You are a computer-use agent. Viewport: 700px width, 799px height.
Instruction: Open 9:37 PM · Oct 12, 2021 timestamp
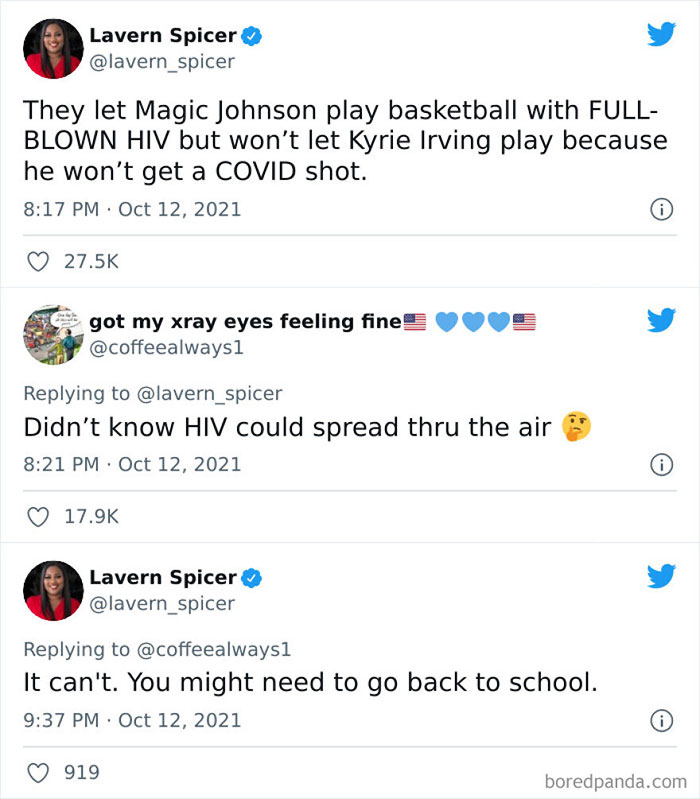tap(132, 721)
